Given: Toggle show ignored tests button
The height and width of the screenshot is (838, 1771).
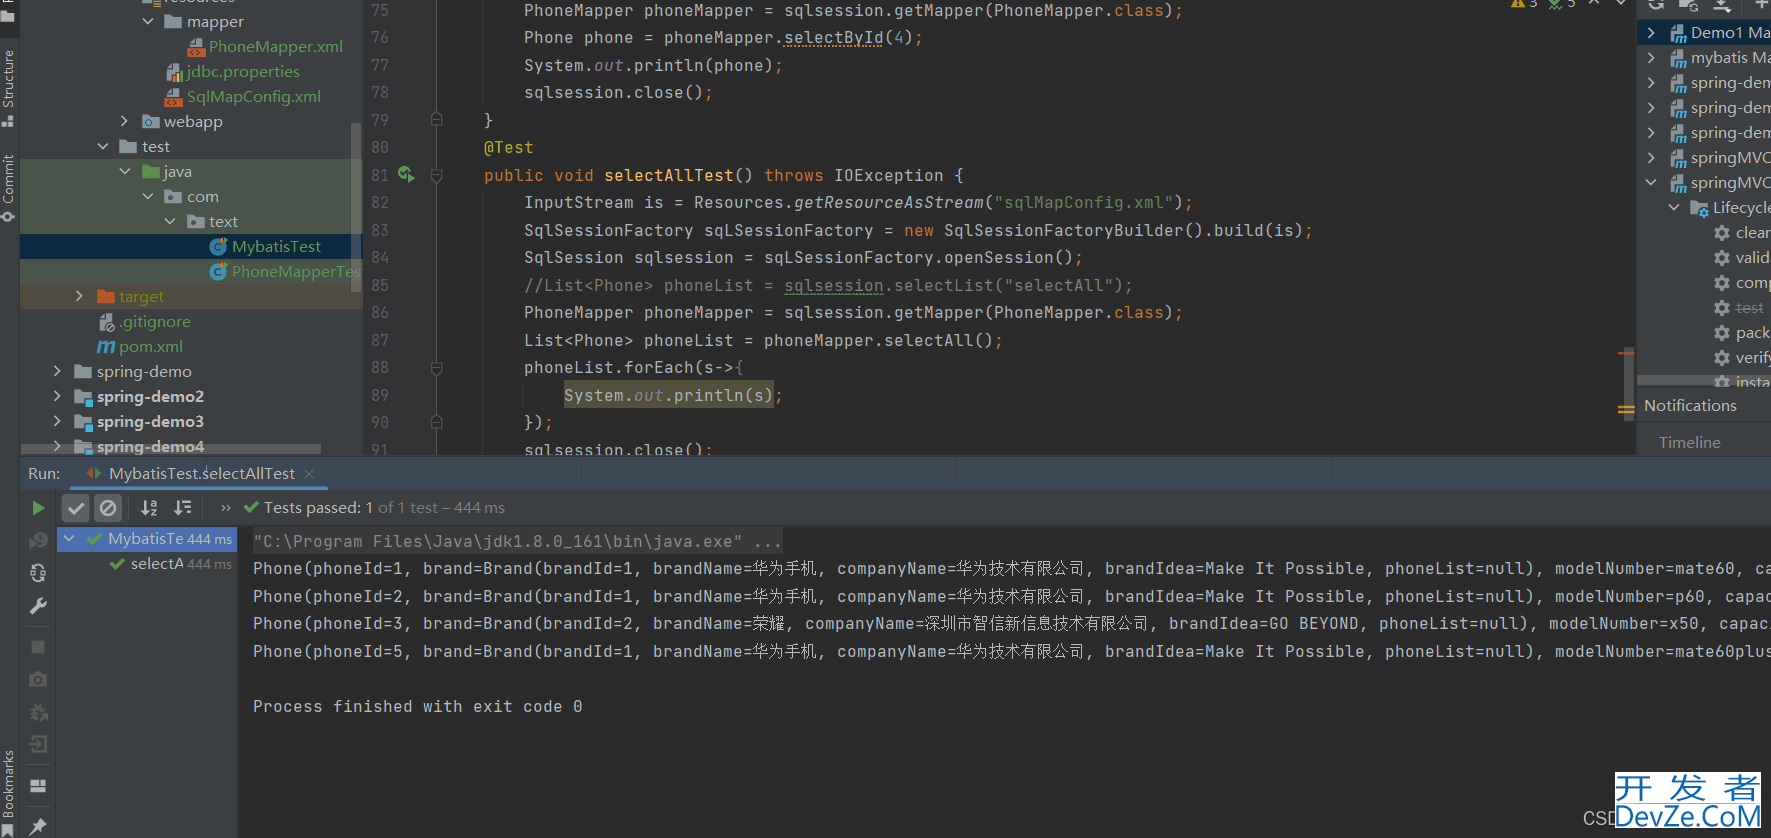Looking at the screenshot, I should (108, 508).
